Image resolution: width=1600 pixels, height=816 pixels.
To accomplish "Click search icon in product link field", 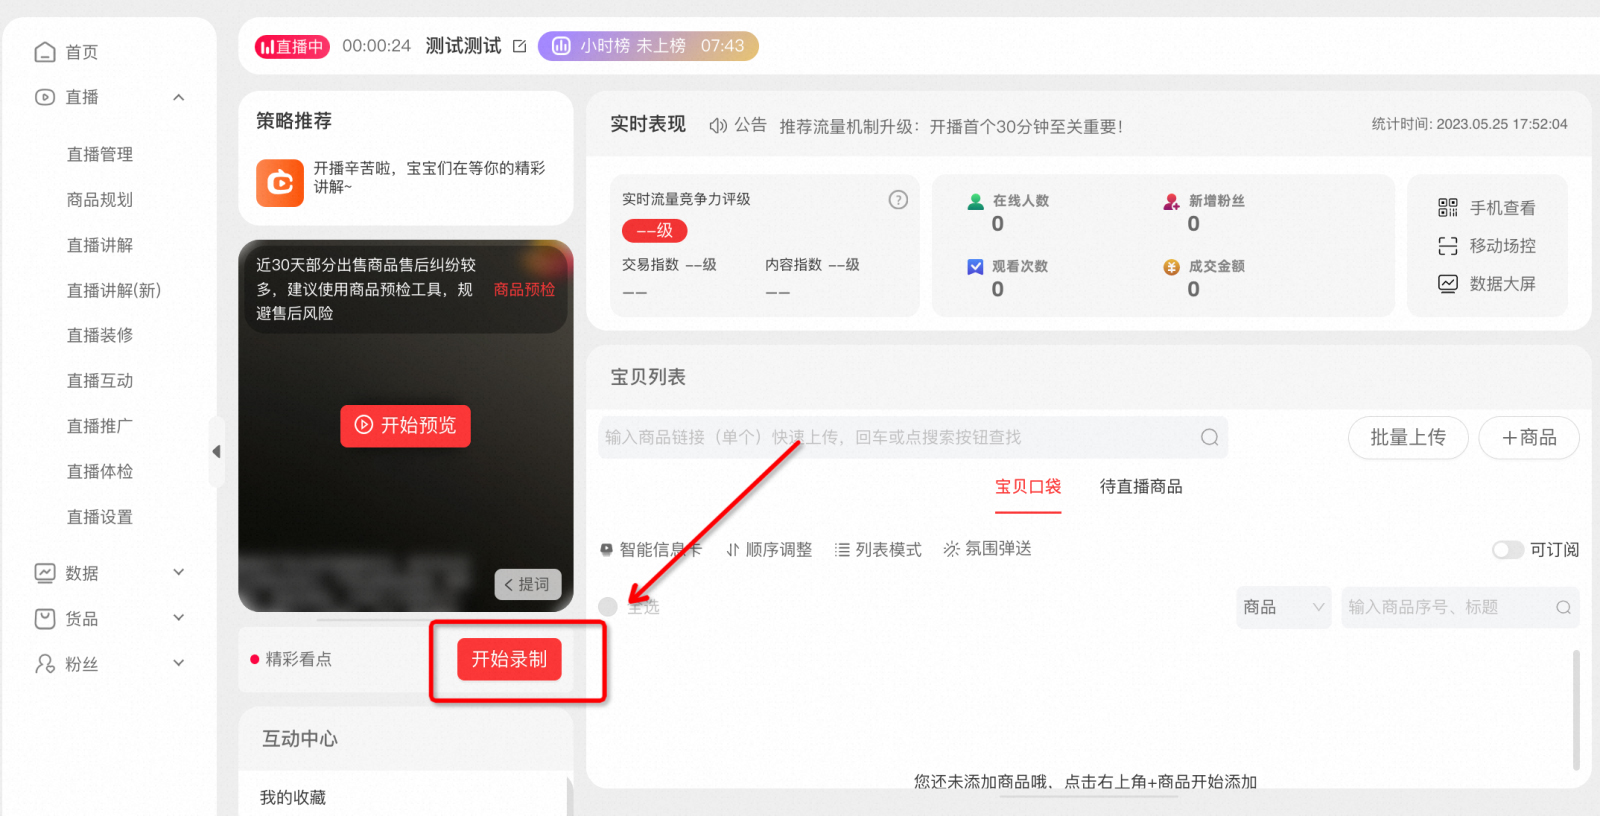I will tap(1209, 438).
